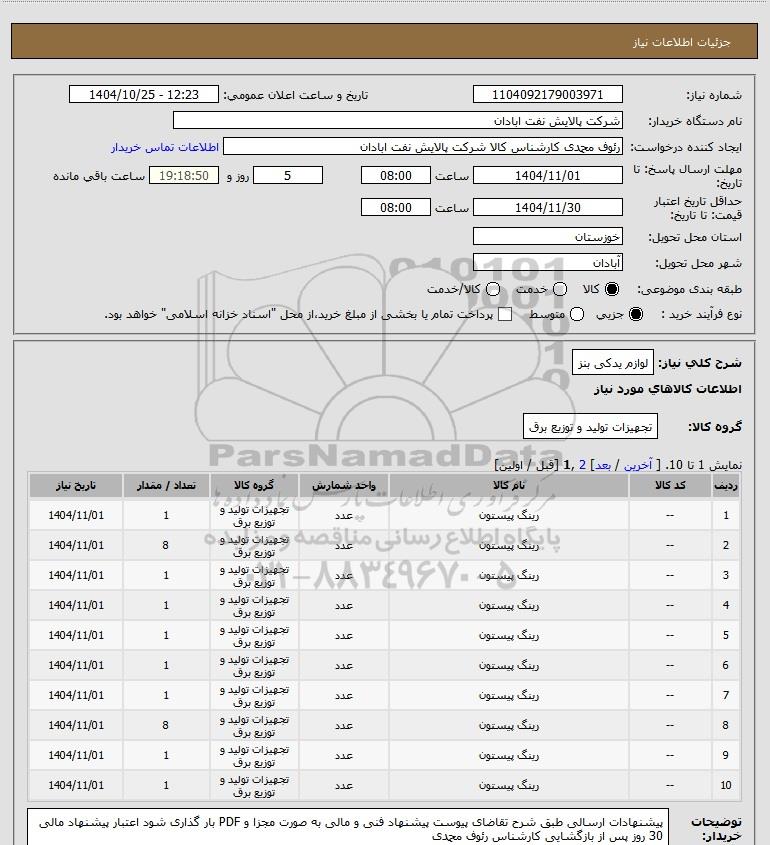Click the واحد شمارش column header
The height and width of the screenshot is (845, 770).
click(x=344, y=486)
